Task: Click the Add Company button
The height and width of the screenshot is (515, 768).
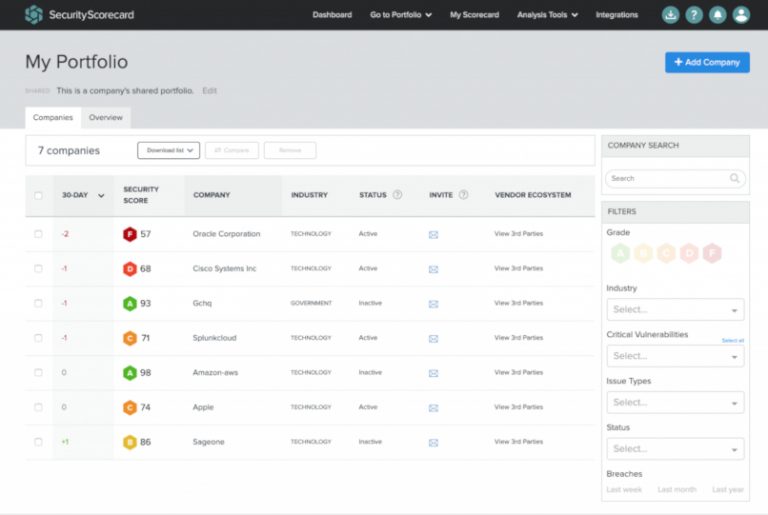Action: 707,62
